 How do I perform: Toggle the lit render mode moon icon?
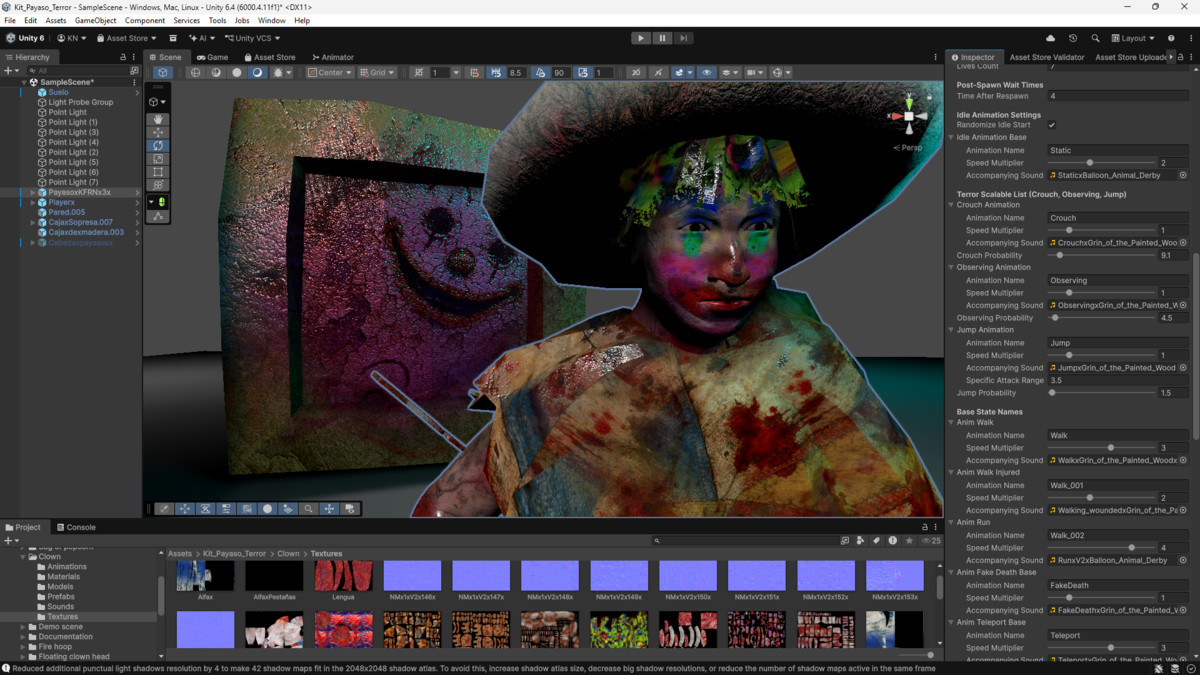click(x=258, y=72)
